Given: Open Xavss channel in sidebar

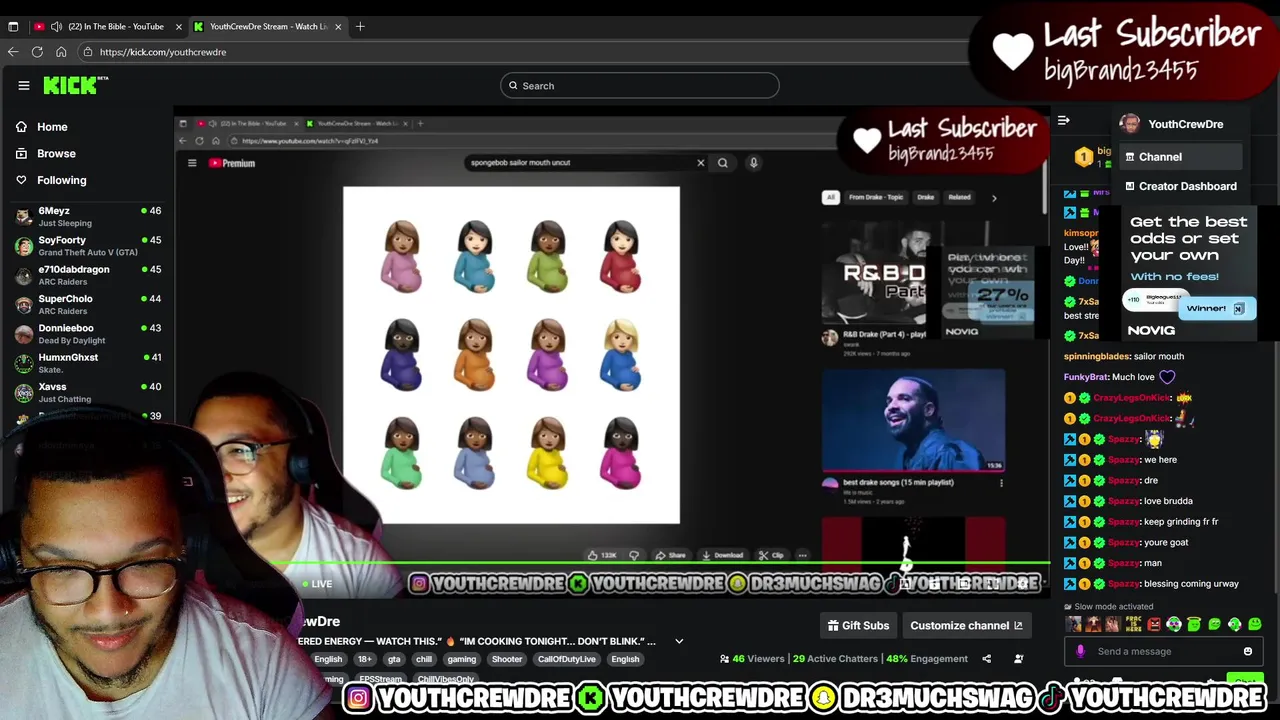Looking at the screenshot, I should [x=87, y=392].
